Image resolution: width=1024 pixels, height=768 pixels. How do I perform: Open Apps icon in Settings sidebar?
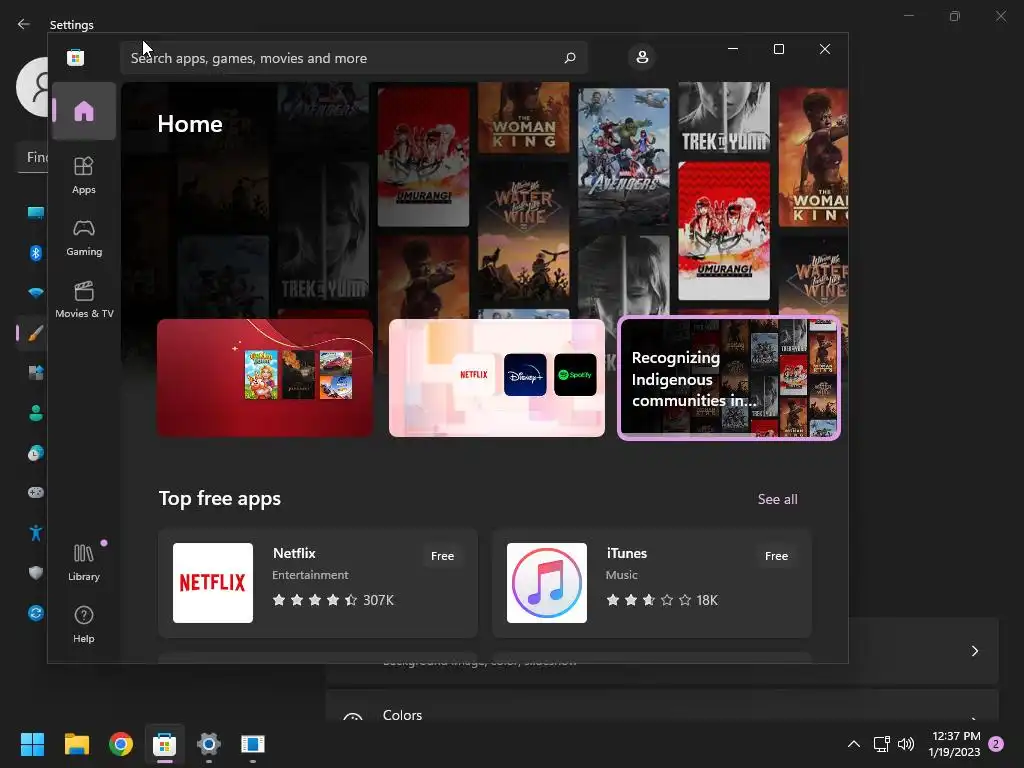(36, 373)
